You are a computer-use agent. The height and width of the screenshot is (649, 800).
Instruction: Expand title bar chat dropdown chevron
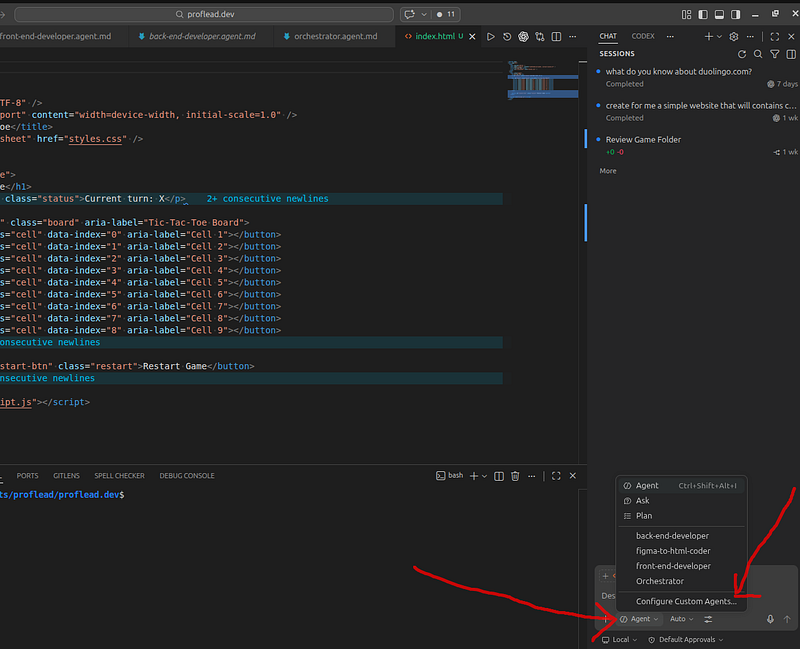pyautogui.click(x=423, y=14)
